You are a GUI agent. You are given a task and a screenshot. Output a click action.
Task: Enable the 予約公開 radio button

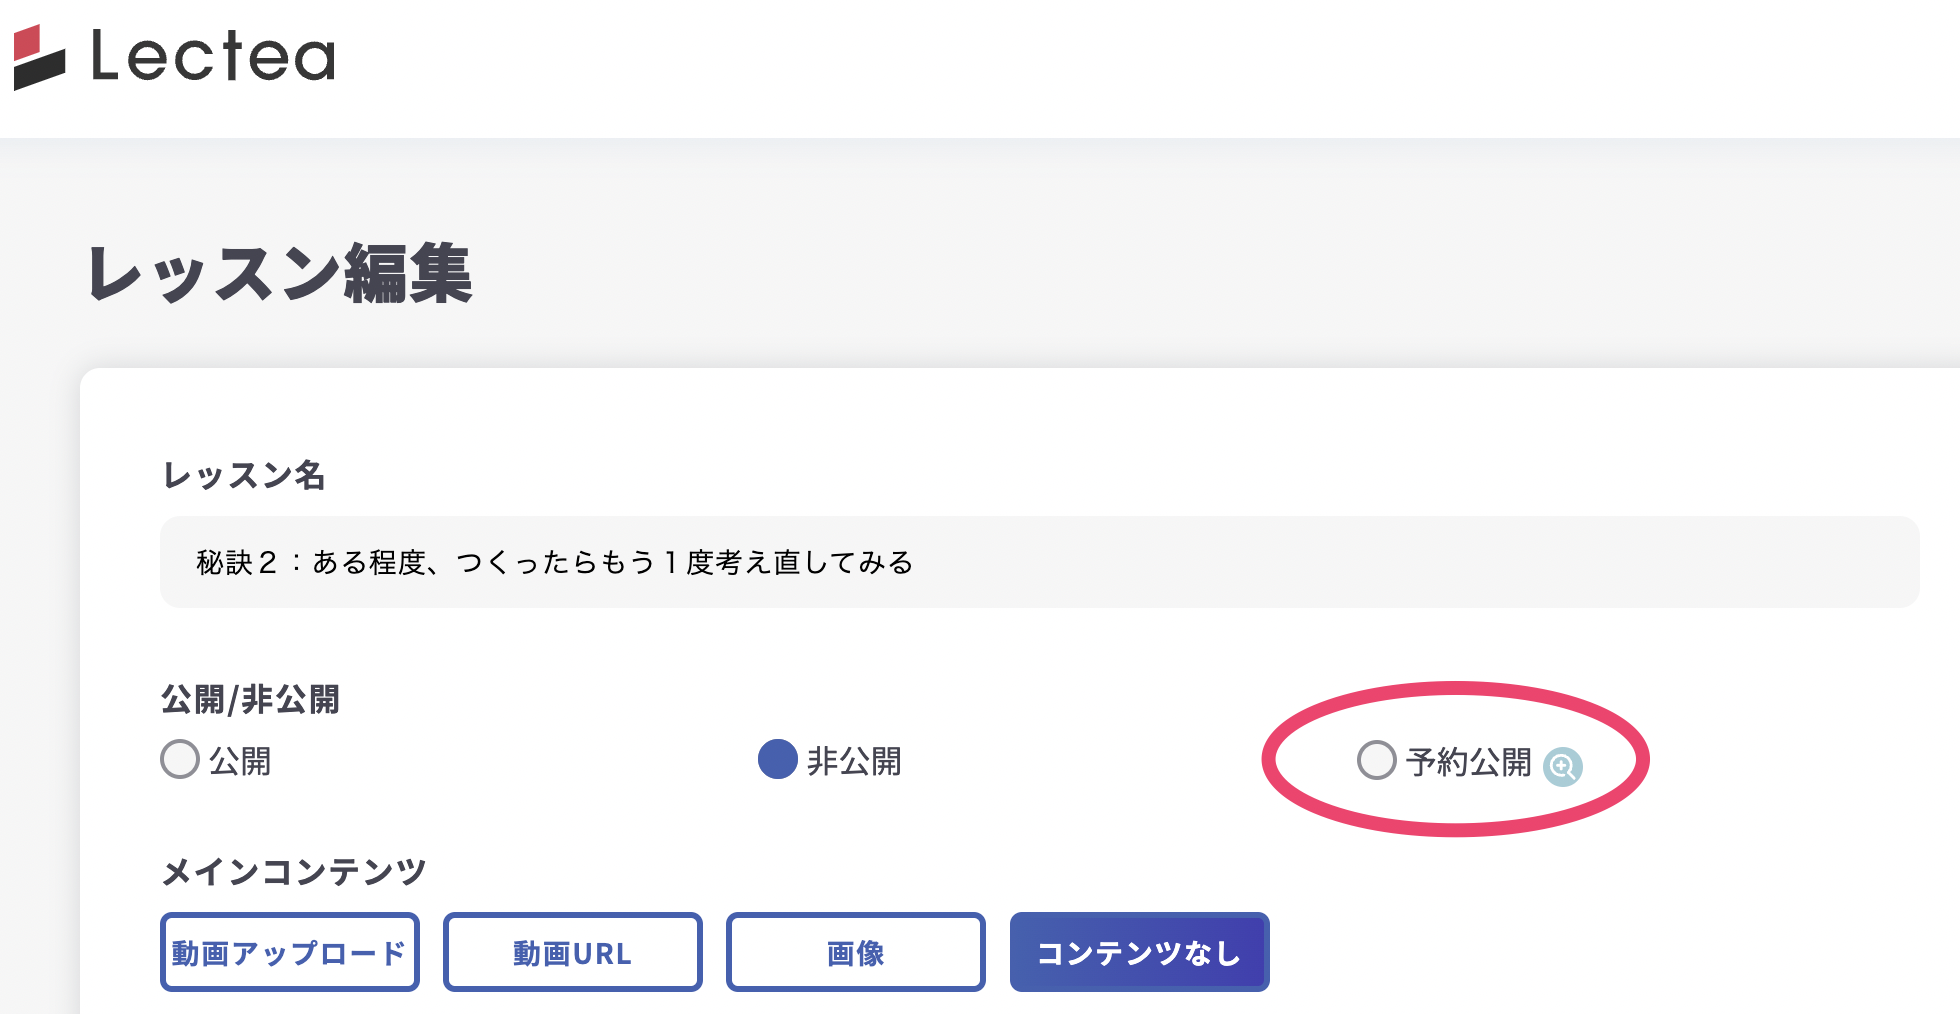click(x=1376, y=760)
